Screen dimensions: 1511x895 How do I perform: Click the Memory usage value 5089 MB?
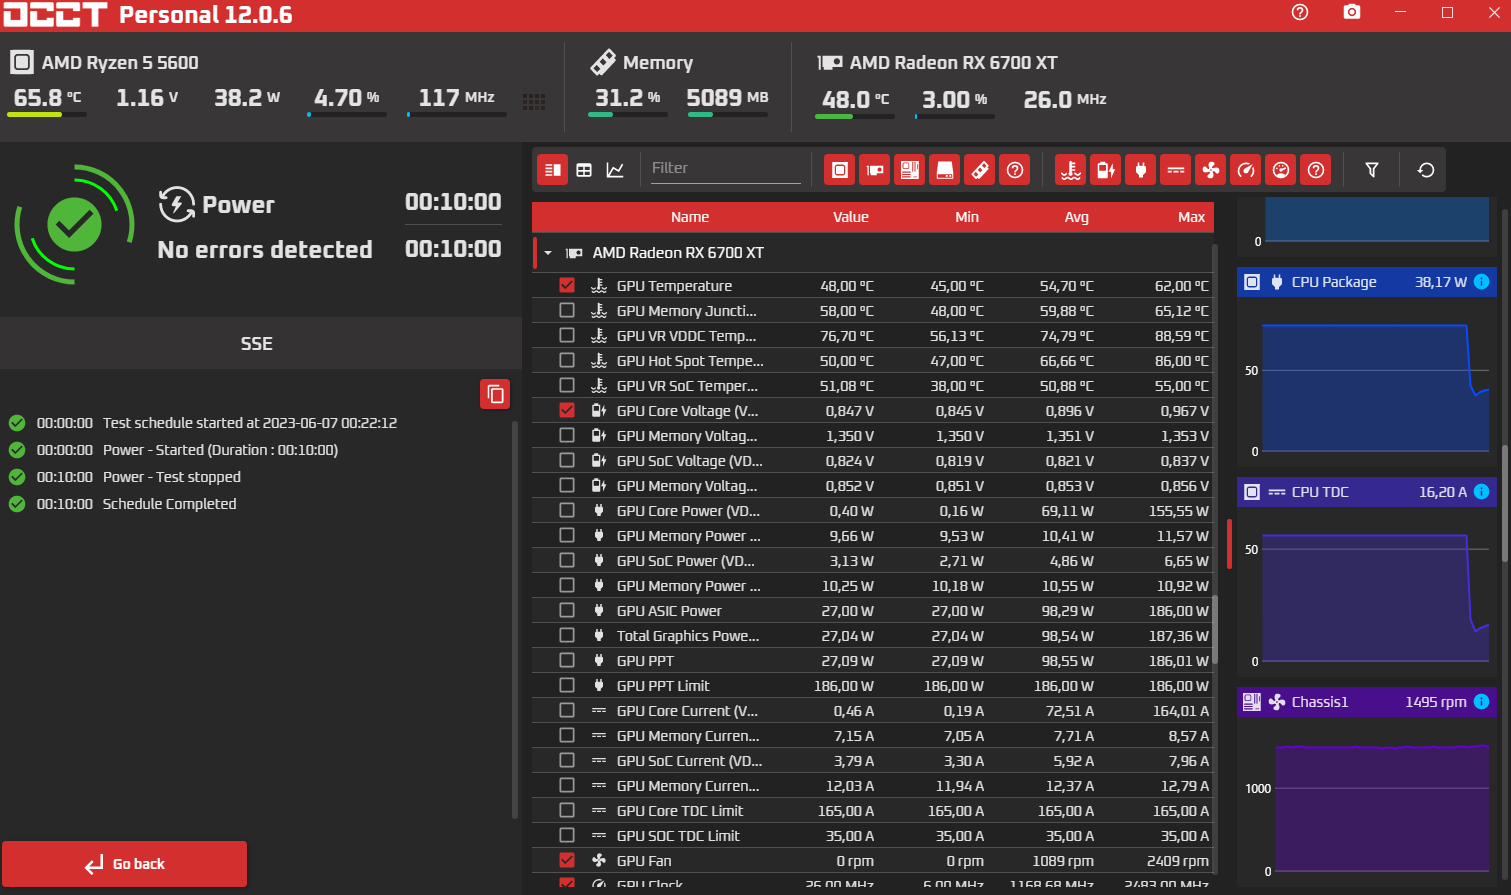pyautogui.click(x=727, y=98)
